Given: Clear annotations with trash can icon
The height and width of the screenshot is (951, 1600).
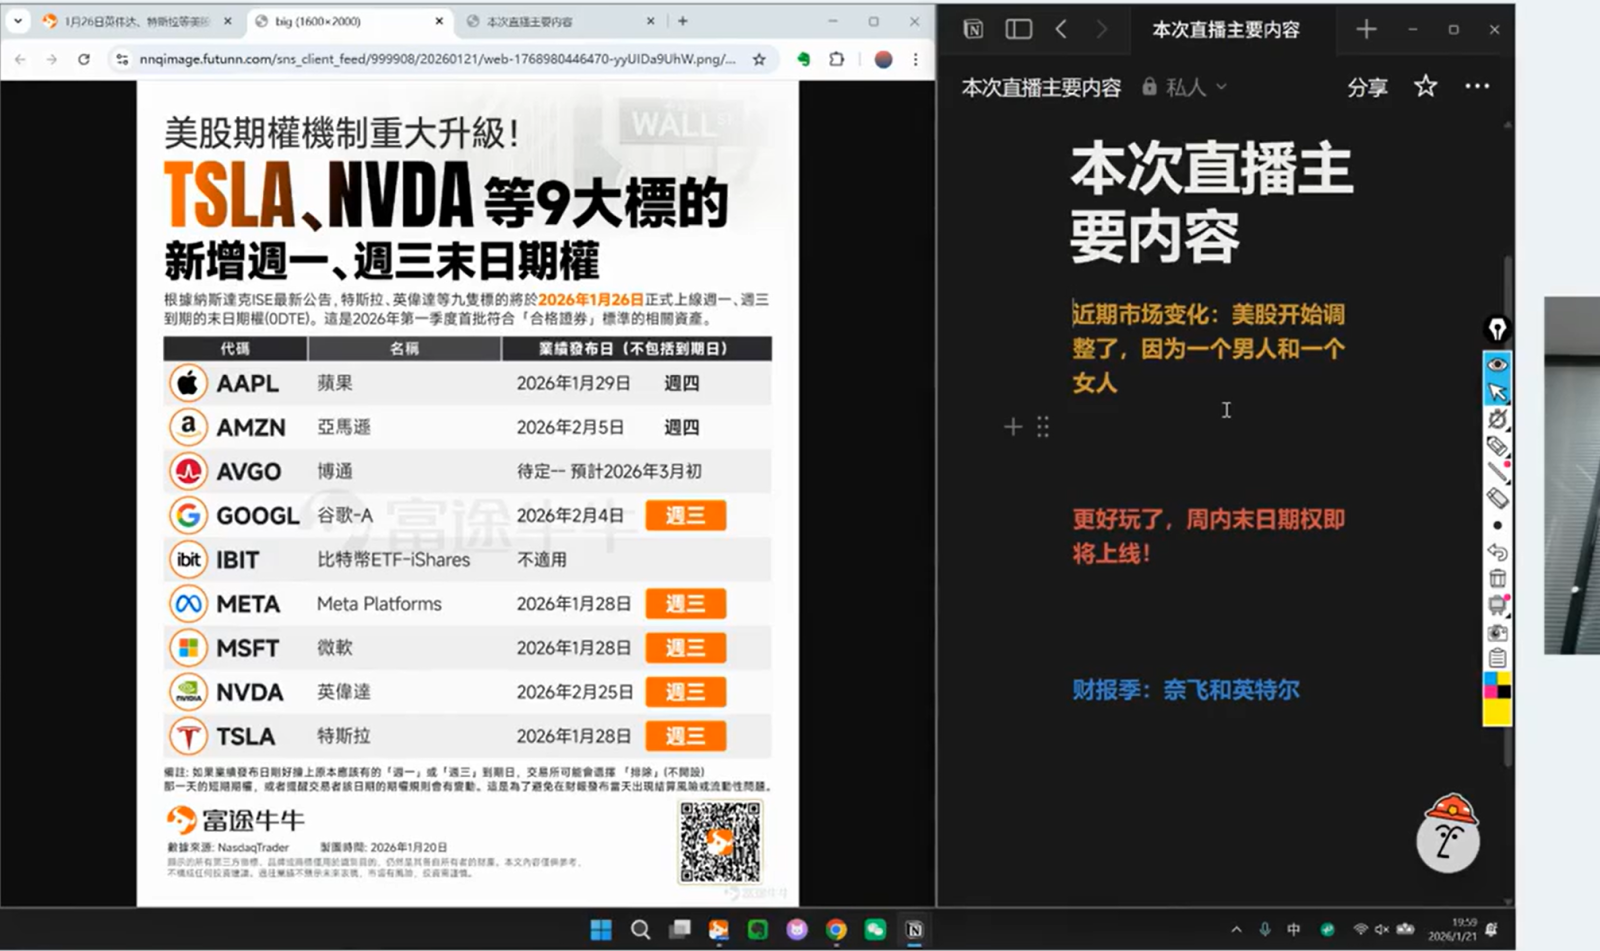Looking at the screenshot, I should tap(1497, 579).
